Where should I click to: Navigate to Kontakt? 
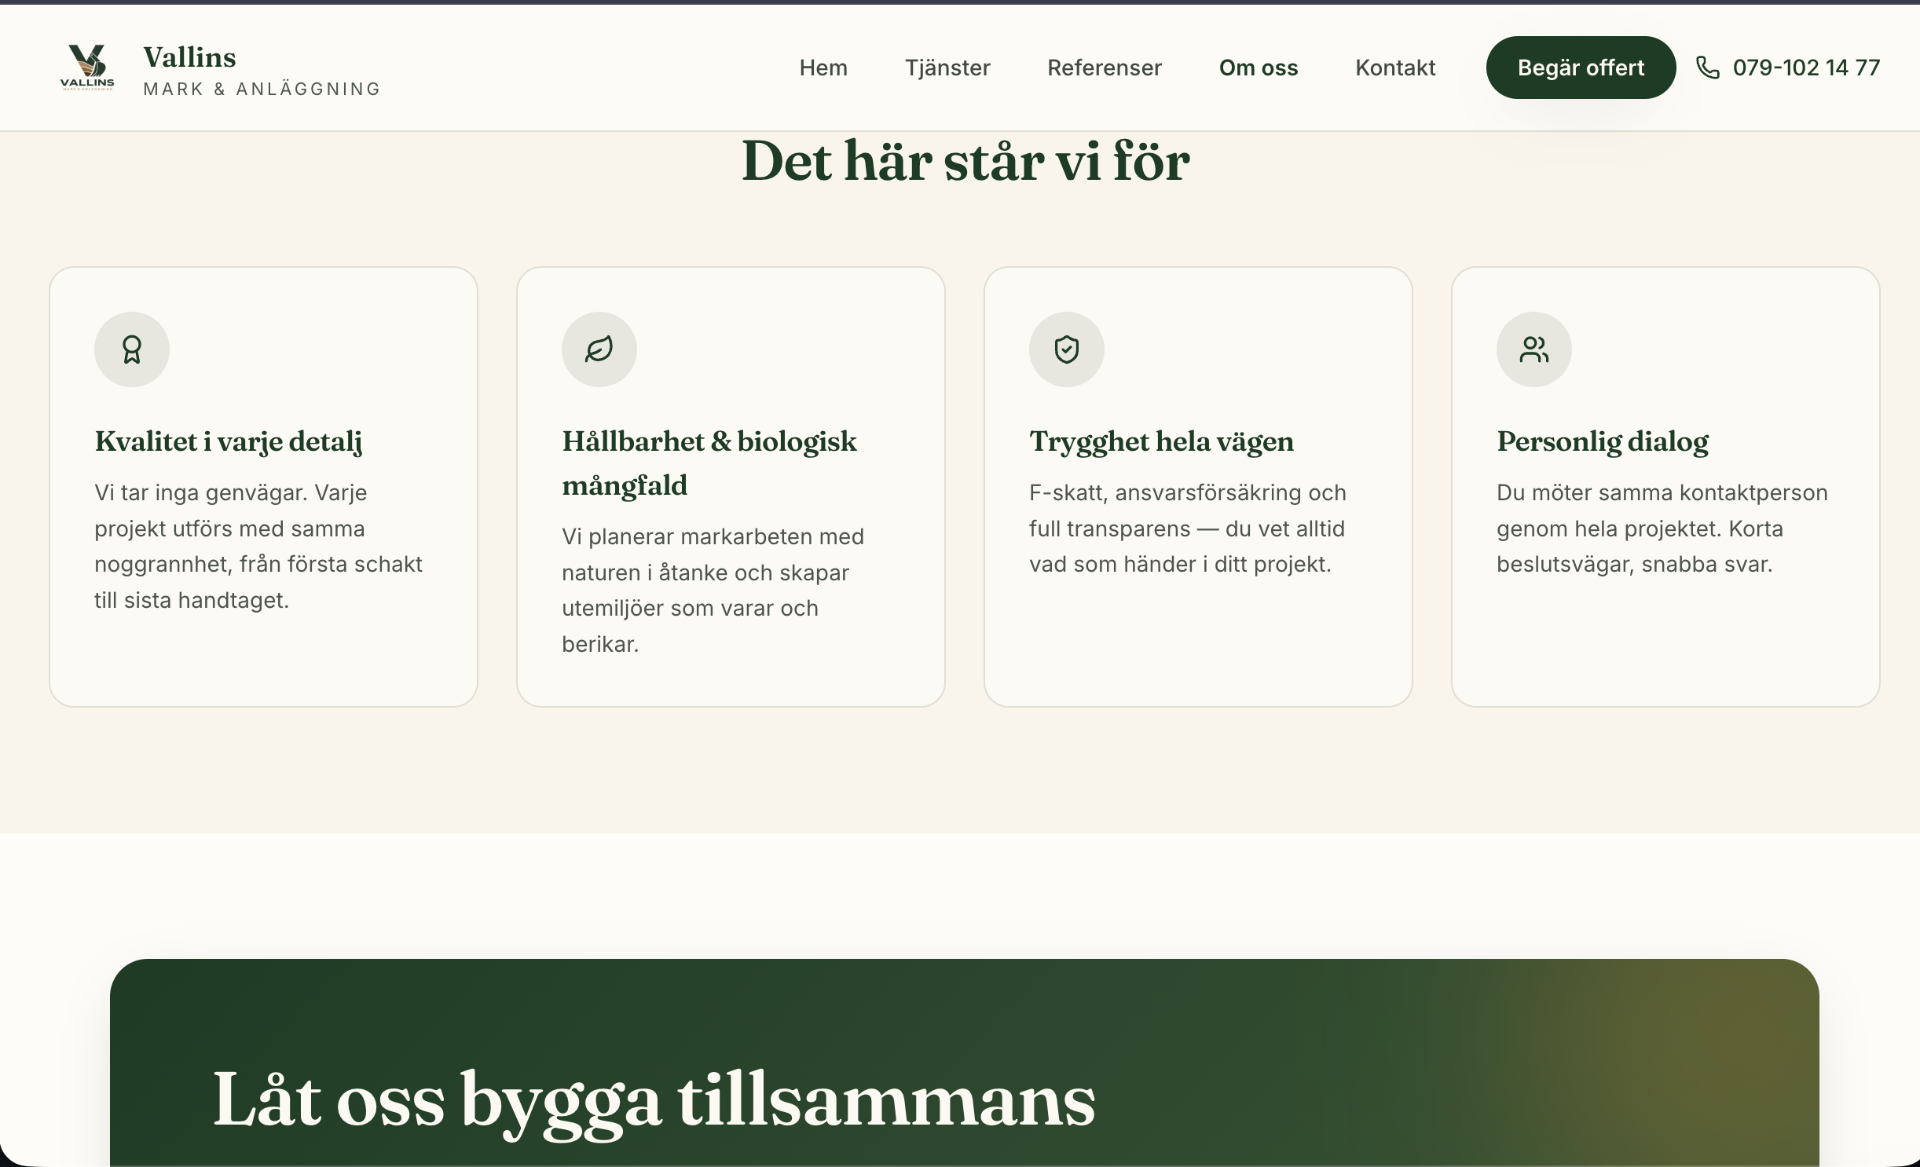point(1395,68)
